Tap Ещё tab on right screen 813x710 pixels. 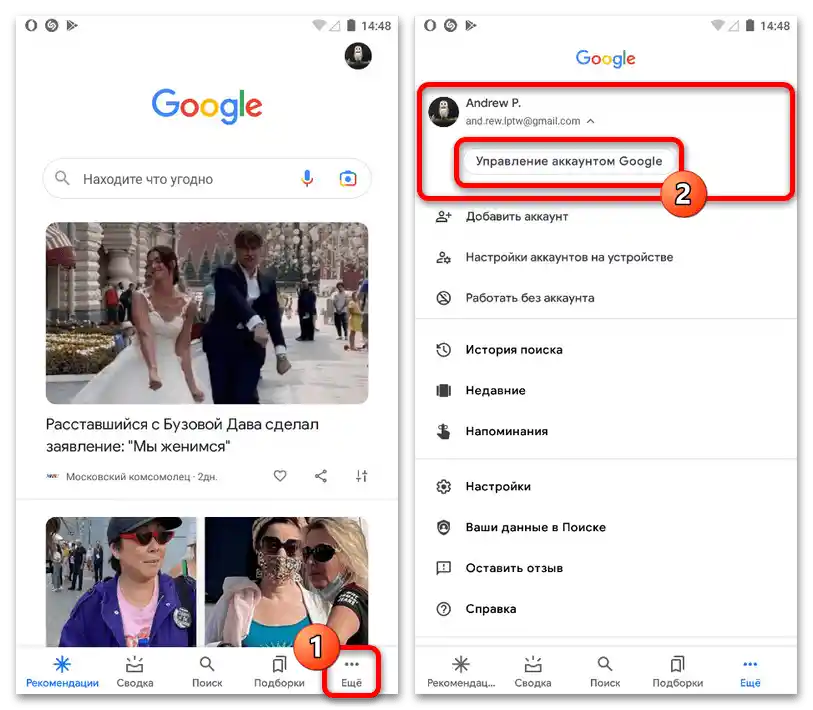750,672
